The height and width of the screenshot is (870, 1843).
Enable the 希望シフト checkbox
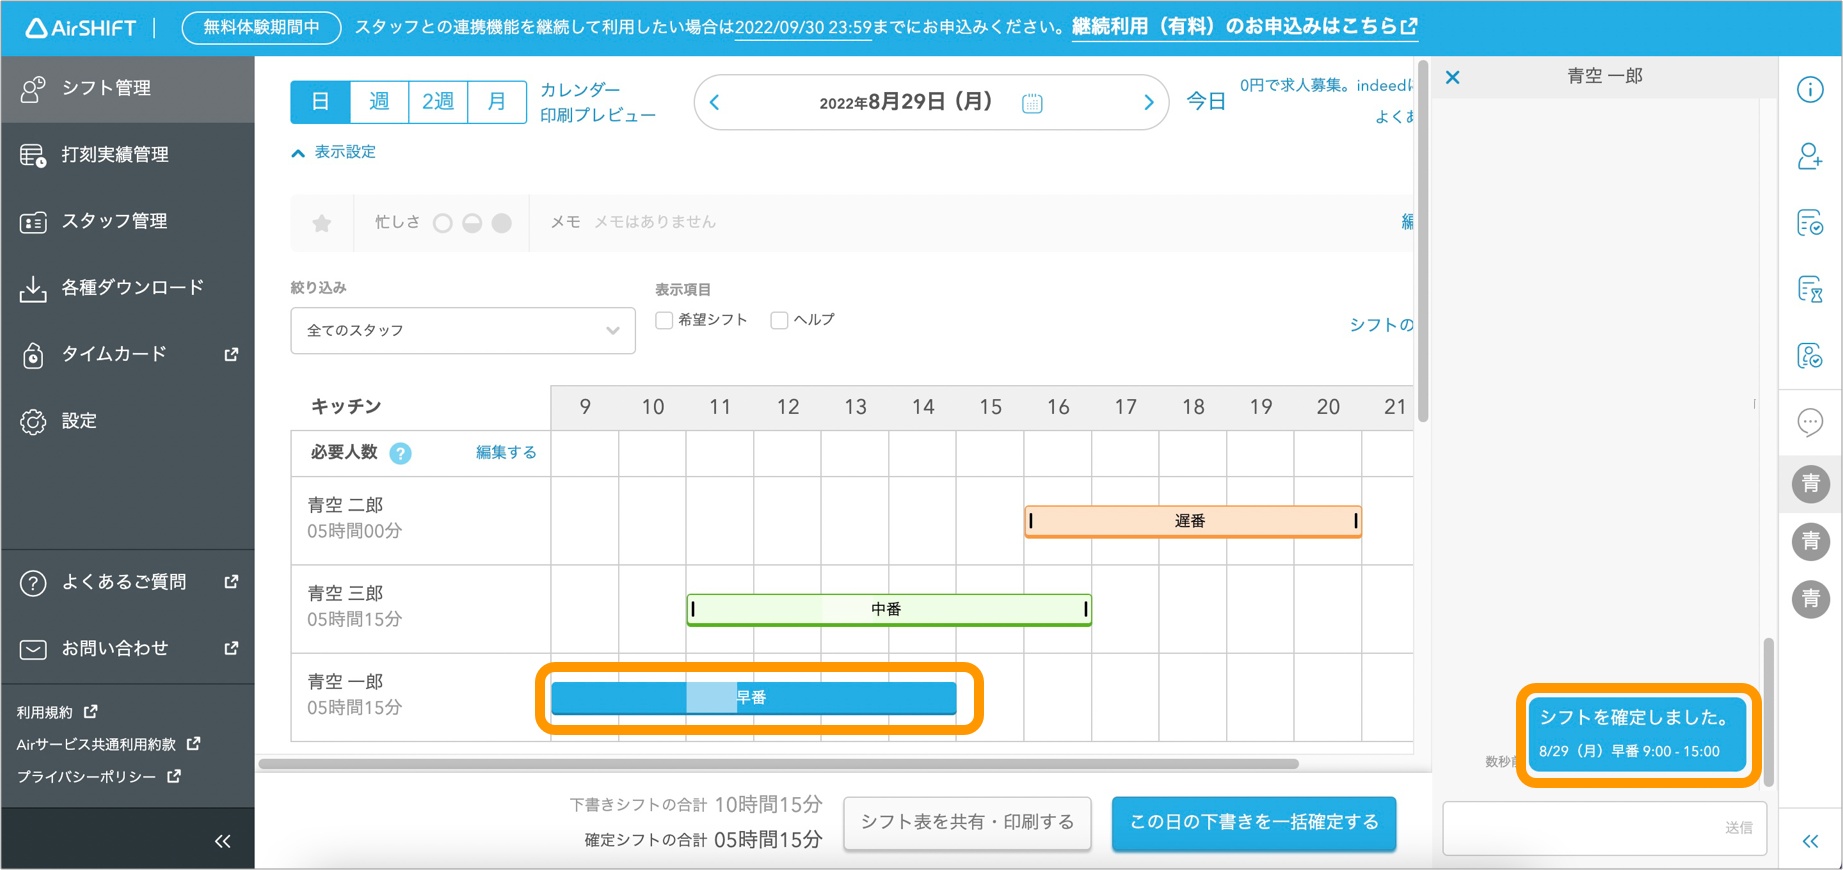coord(664,320)
